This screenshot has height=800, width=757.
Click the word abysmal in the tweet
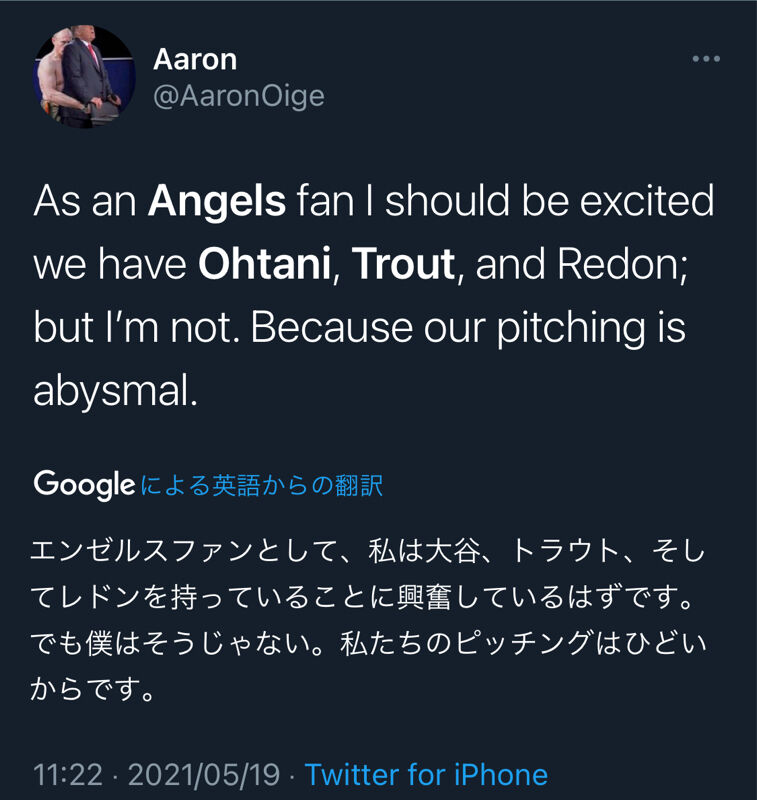110,391
